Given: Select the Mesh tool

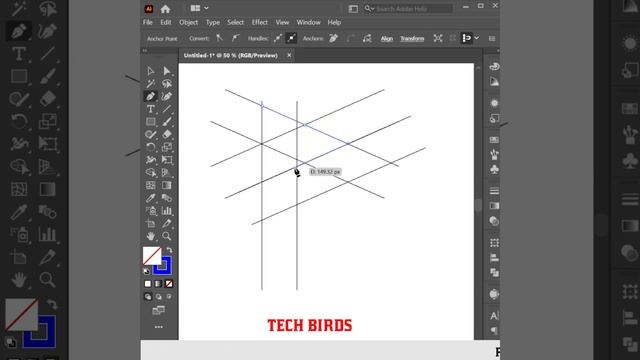Looking at the screenshot, I should 151,185.
